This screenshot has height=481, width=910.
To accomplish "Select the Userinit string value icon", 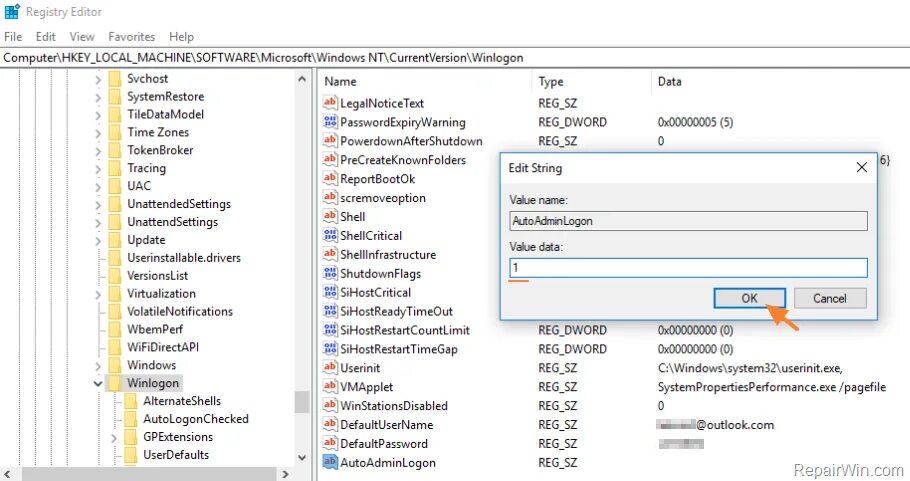I will click(x=330, y=368).
